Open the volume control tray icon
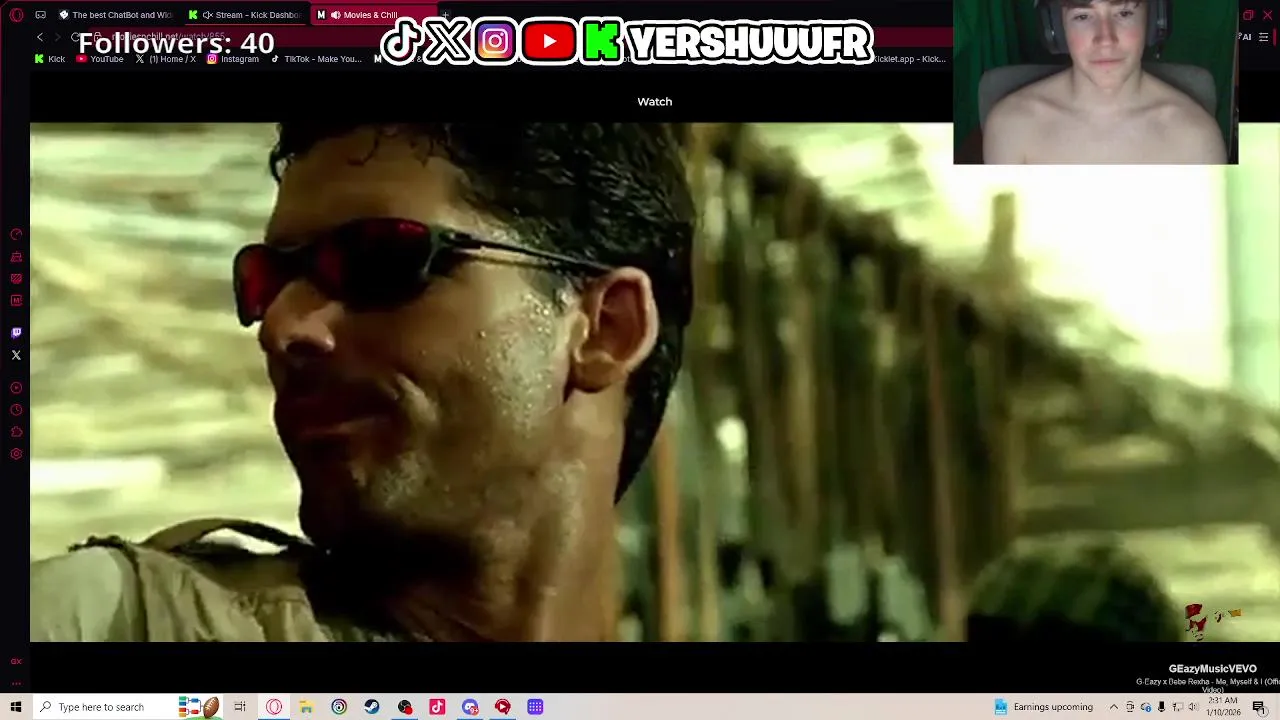This screenshot has width=1280, height=720. coord(1193,707)
